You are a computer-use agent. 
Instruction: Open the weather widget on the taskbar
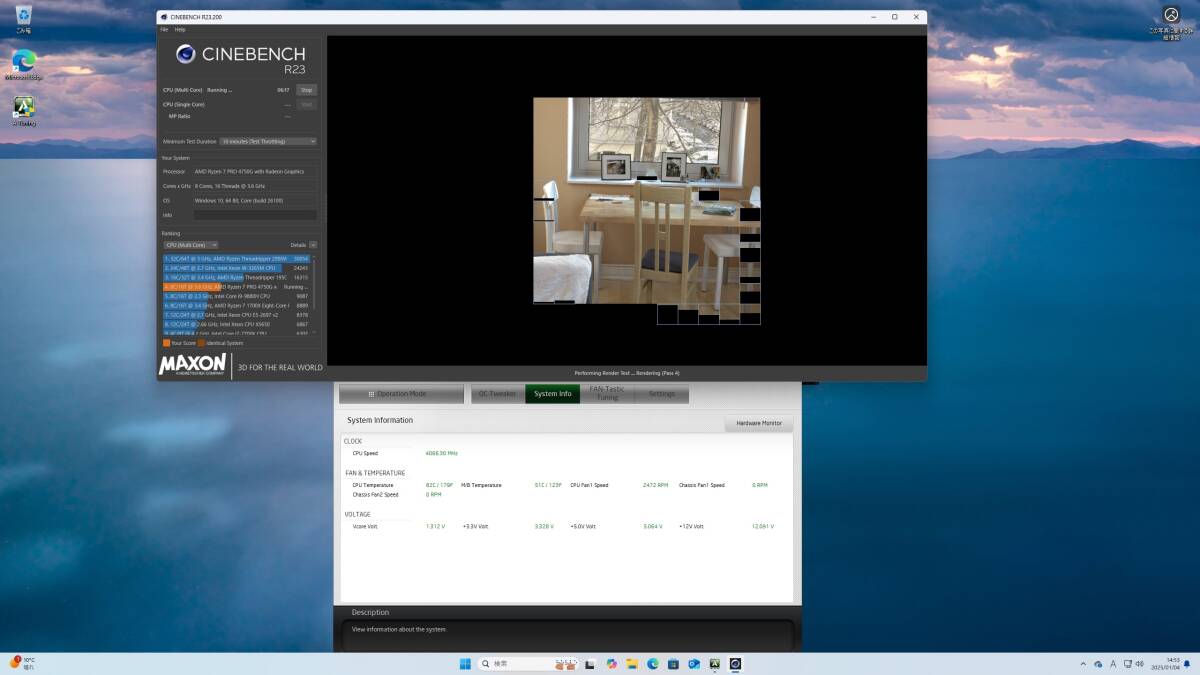(22, 663)
